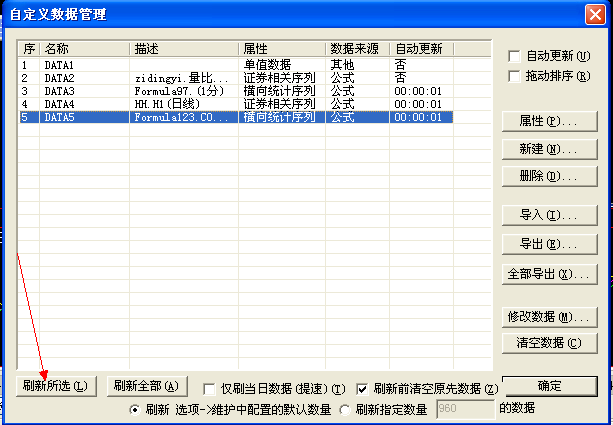Image resolution: width=613 pixels, height=425 pixels.
Task: Click description zidingyi.量比... cell
Action: click(181, 78)
